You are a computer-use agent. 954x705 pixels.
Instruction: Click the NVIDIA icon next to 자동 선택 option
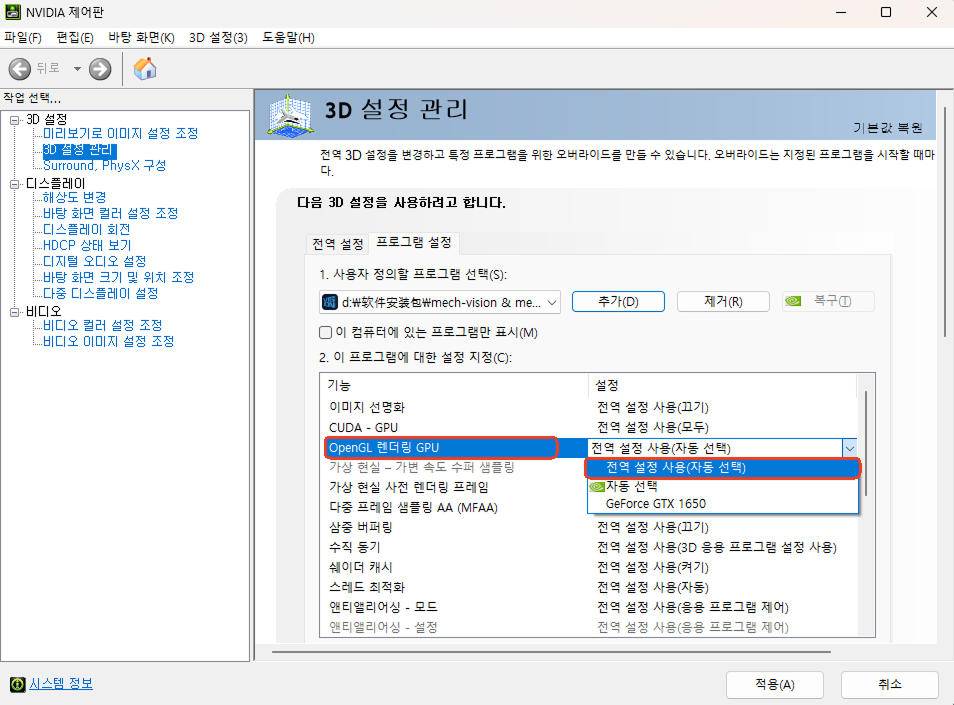pos(597,486)
